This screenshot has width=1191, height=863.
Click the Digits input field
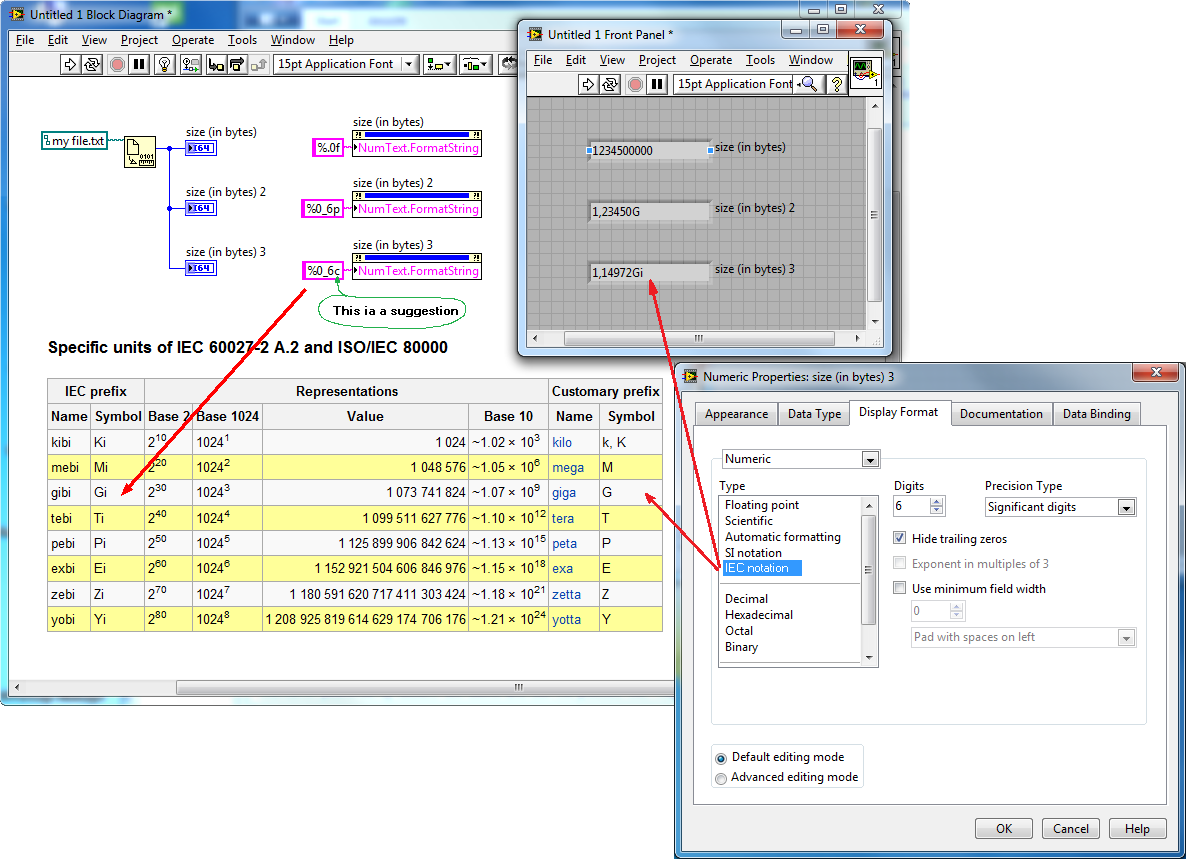tap(911, 506)
